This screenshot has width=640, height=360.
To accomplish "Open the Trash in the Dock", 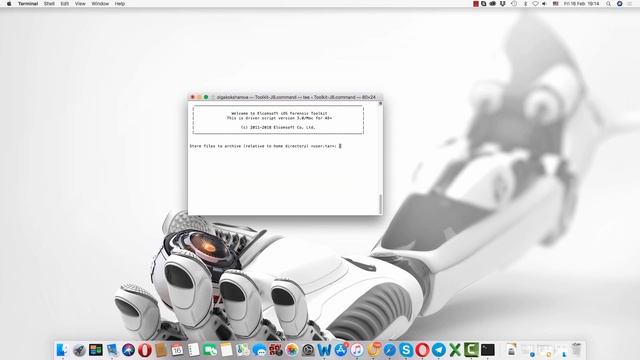I will (576, 350).
